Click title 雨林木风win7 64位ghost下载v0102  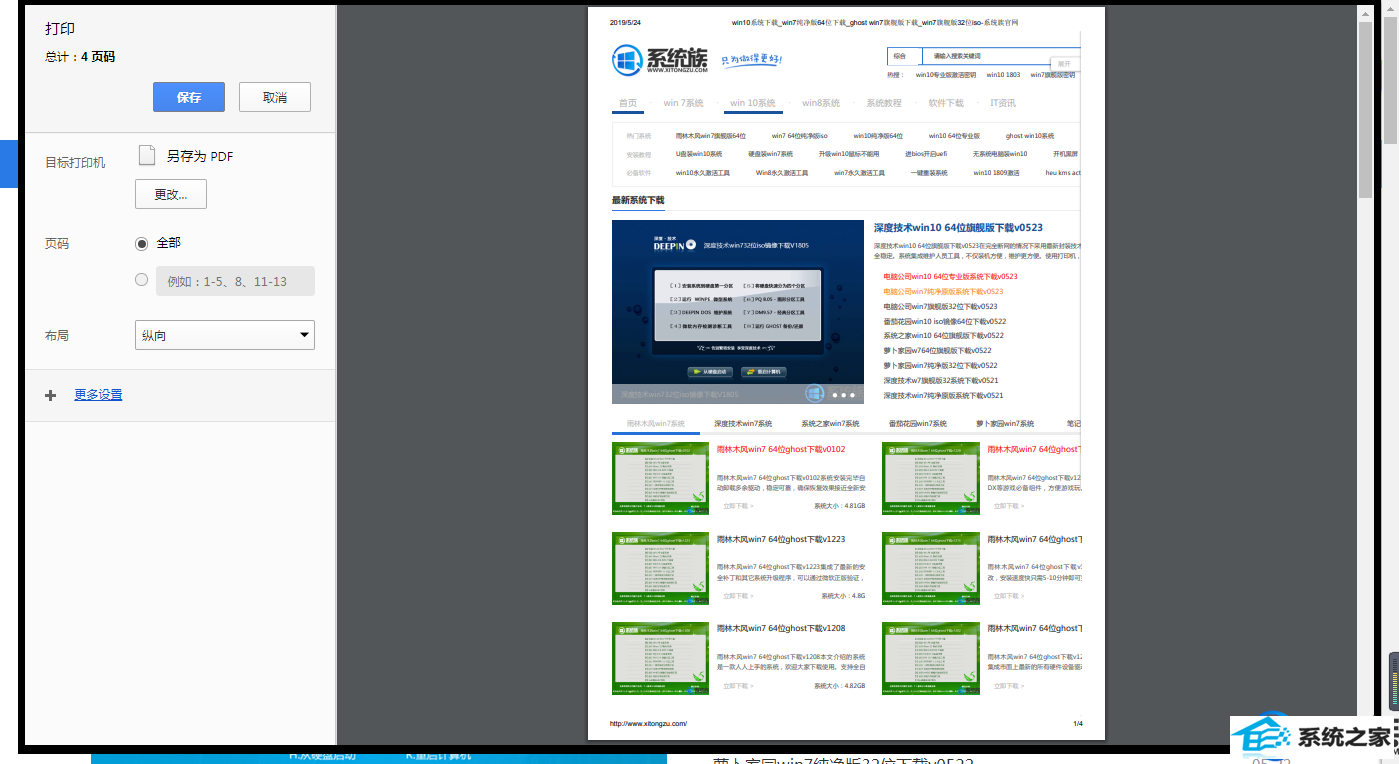point(781,449)
